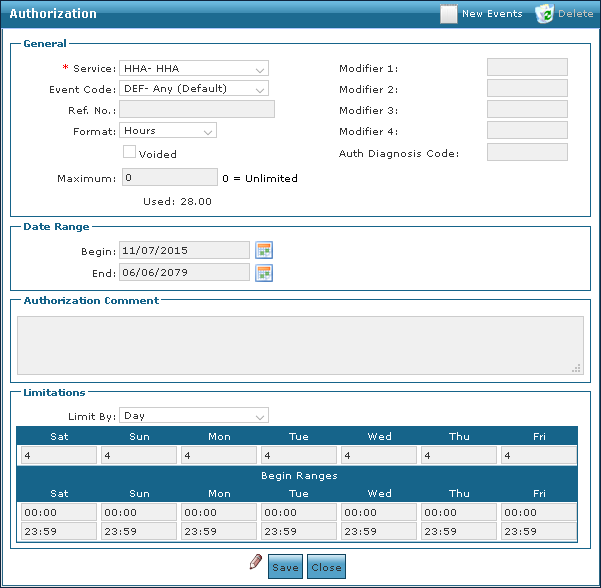
Task: Click the Delete recycle bin icon
Action: coord(544,14)
